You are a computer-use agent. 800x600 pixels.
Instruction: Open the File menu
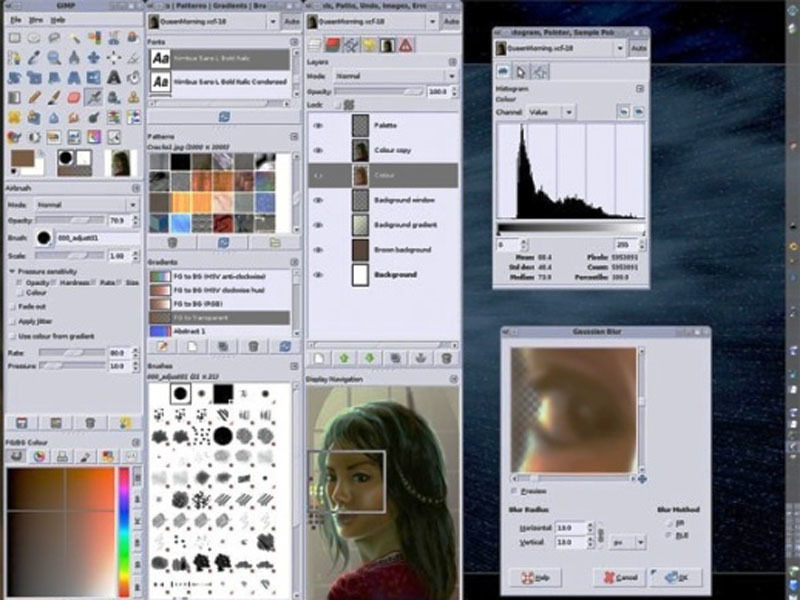point(16,20)
